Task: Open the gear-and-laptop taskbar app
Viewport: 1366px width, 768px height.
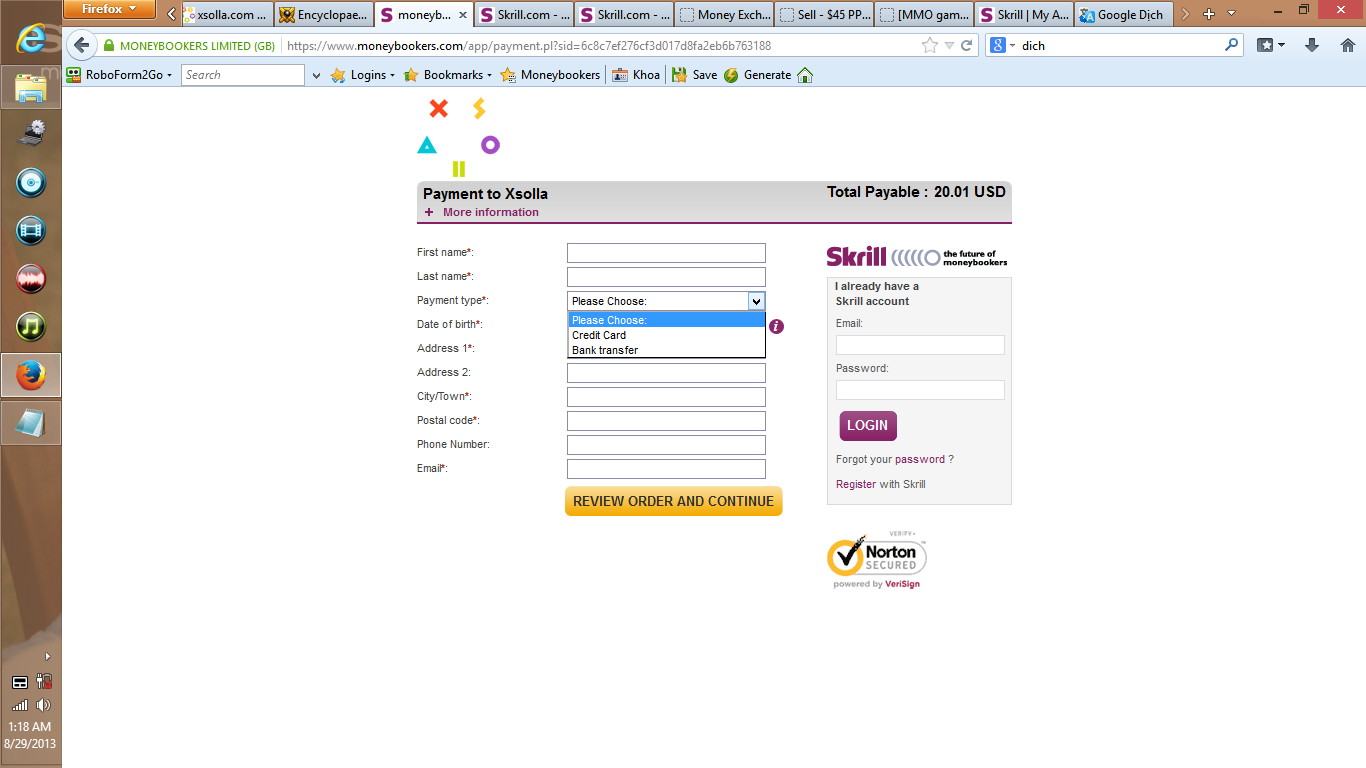Action: (x=32, y=135)
